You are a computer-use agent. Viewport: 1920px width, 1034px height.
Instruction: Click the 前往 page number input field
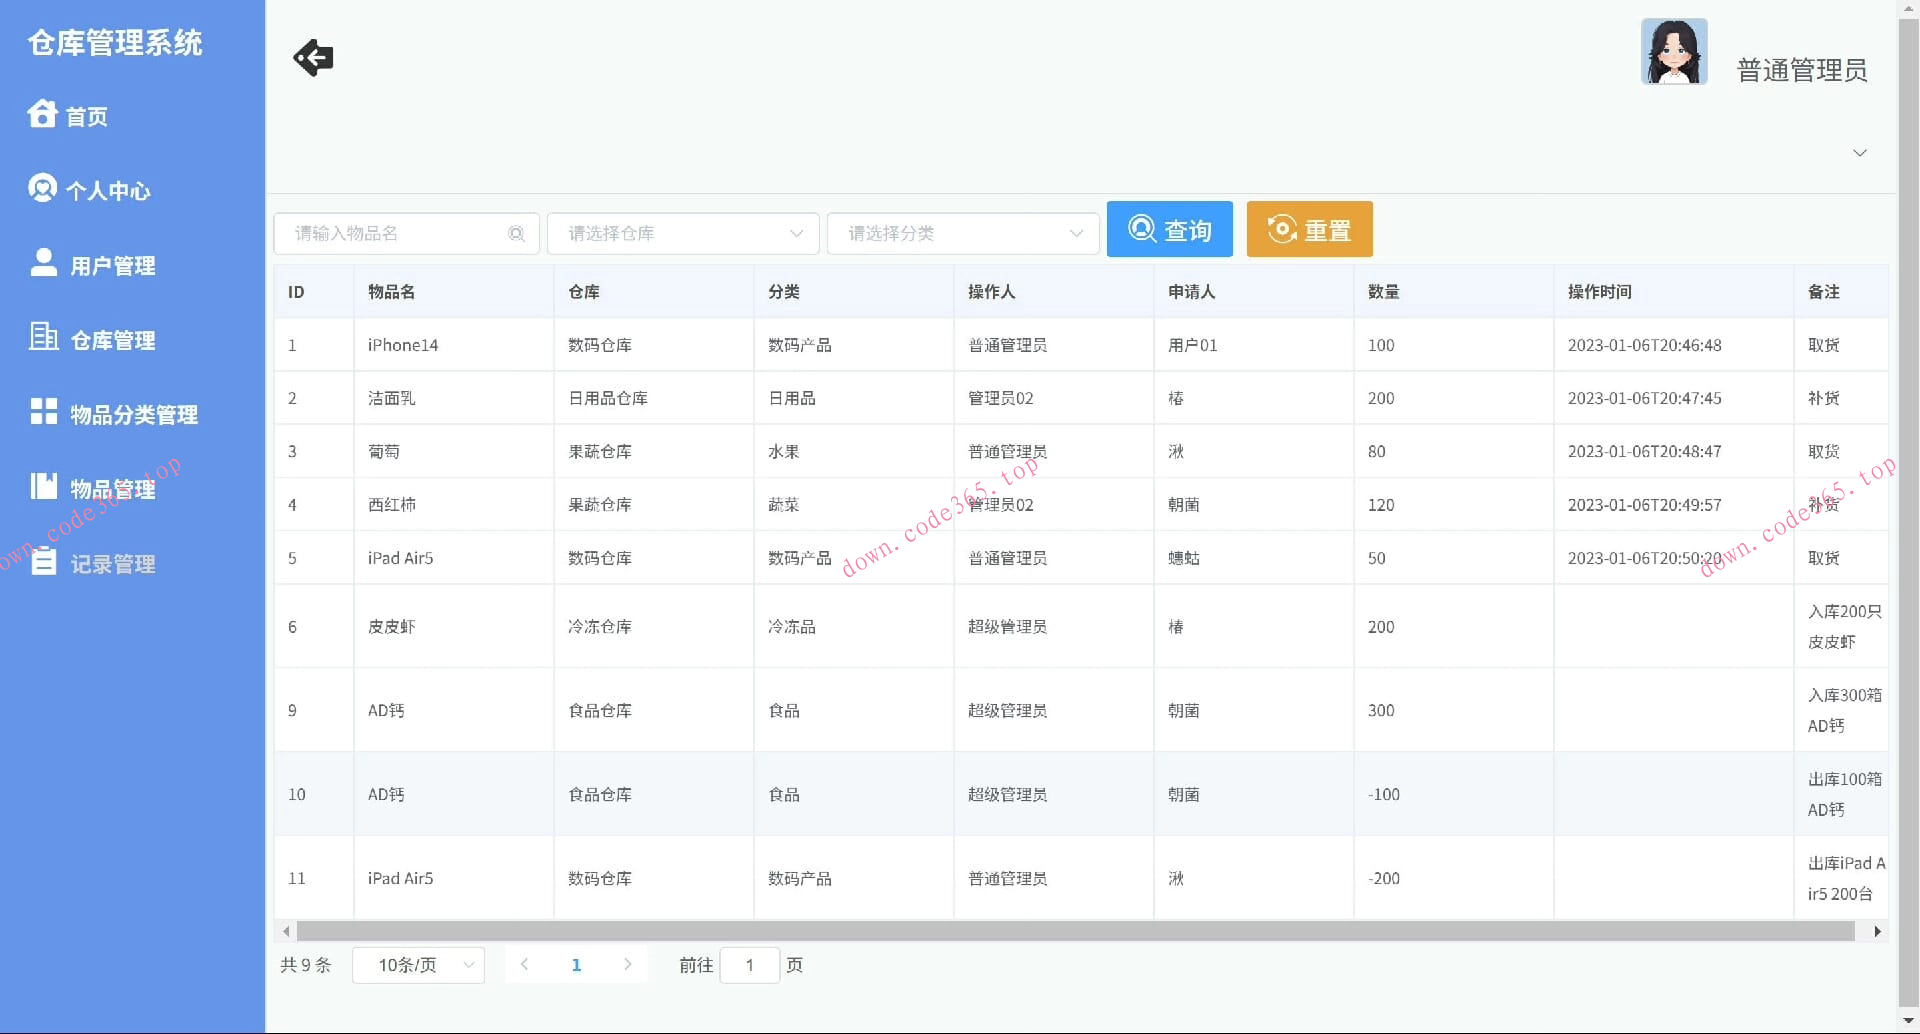pyautogui.click(x=750, y=964)
